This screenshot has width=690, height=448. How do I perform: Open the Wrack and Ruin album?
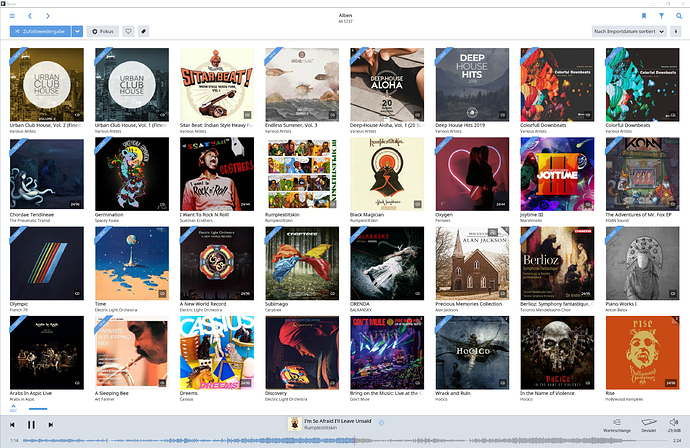coord(472,353)
